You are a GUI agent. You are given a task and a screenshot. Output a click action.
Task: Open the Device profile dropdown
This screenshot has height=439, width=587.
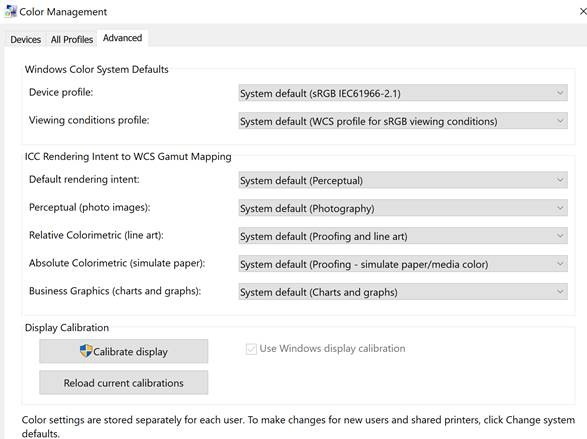403,93
